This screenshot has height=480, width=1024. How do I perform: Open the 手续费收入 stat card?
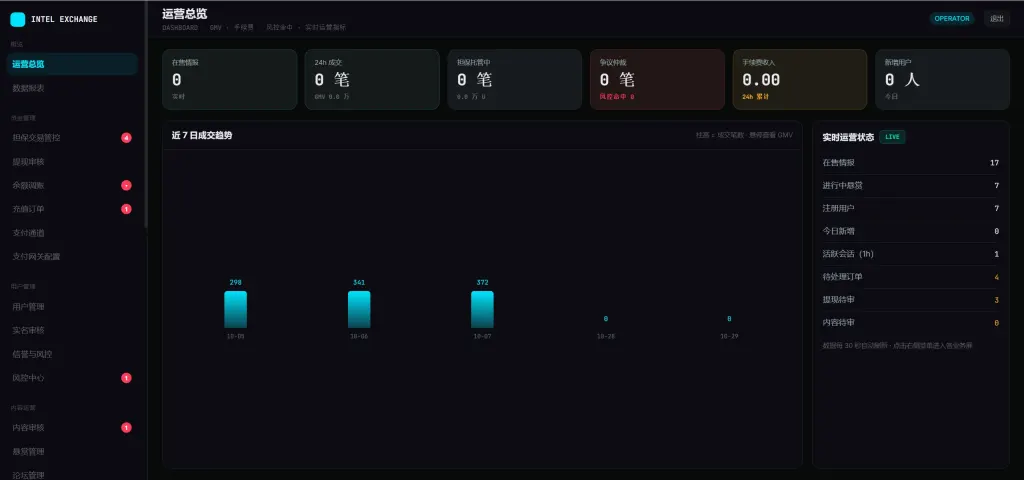(800, 80)
